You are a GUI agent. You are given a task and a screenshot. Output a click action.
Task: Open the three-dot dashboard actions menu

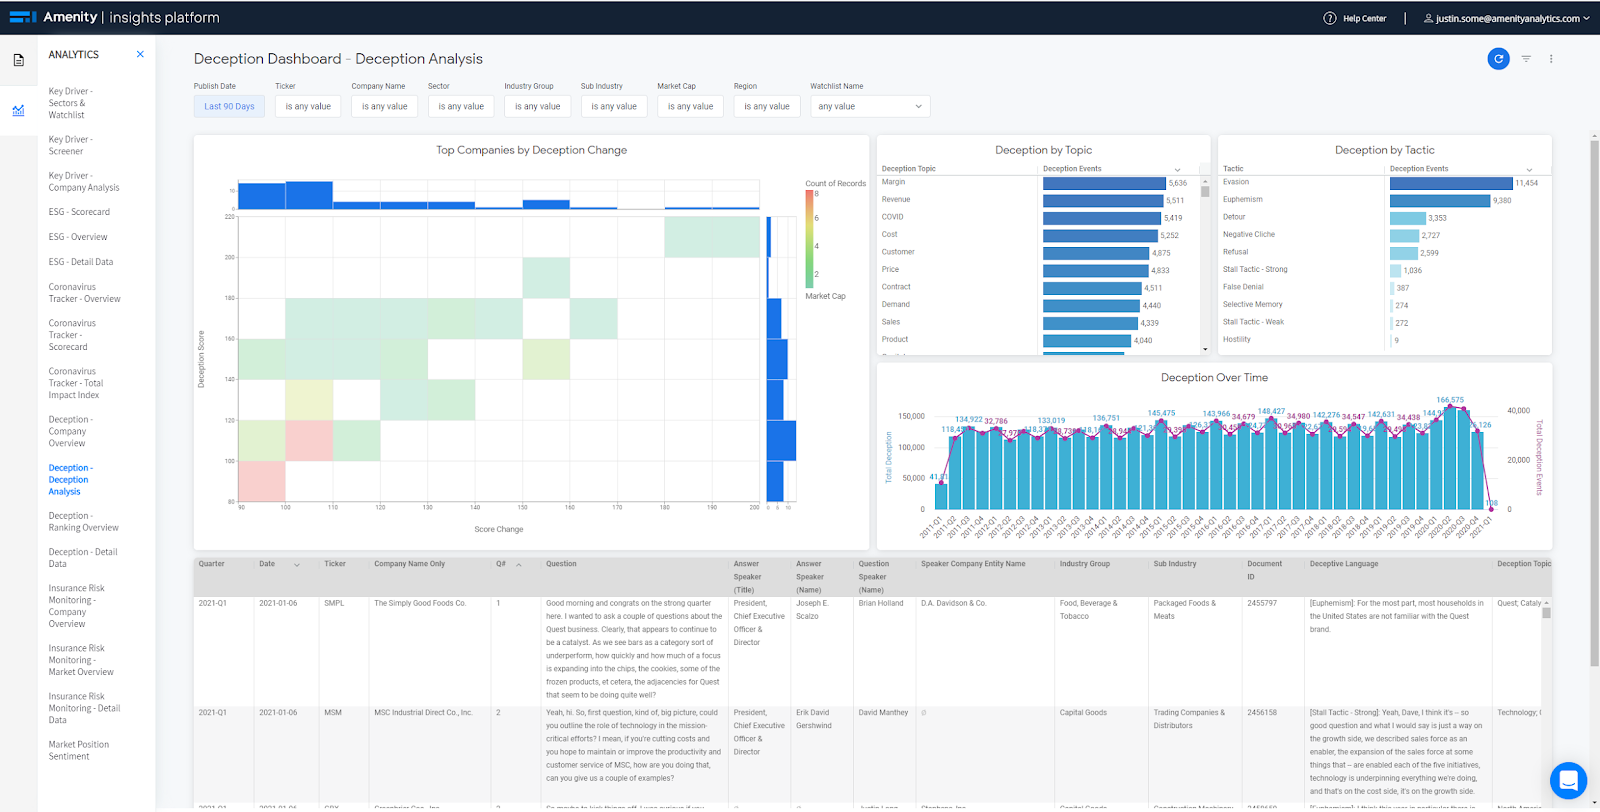(1551, 59)
